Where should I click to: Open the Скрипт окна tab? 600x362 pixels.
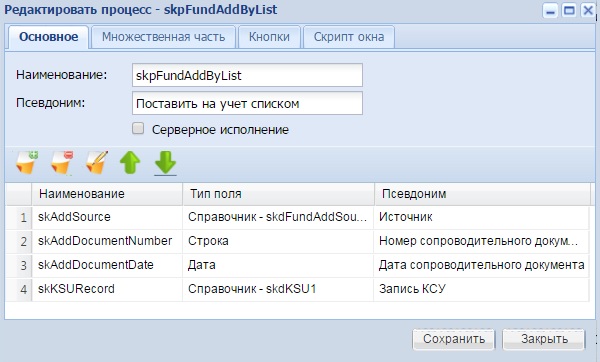pyautogui.click(x=349, y=37)
